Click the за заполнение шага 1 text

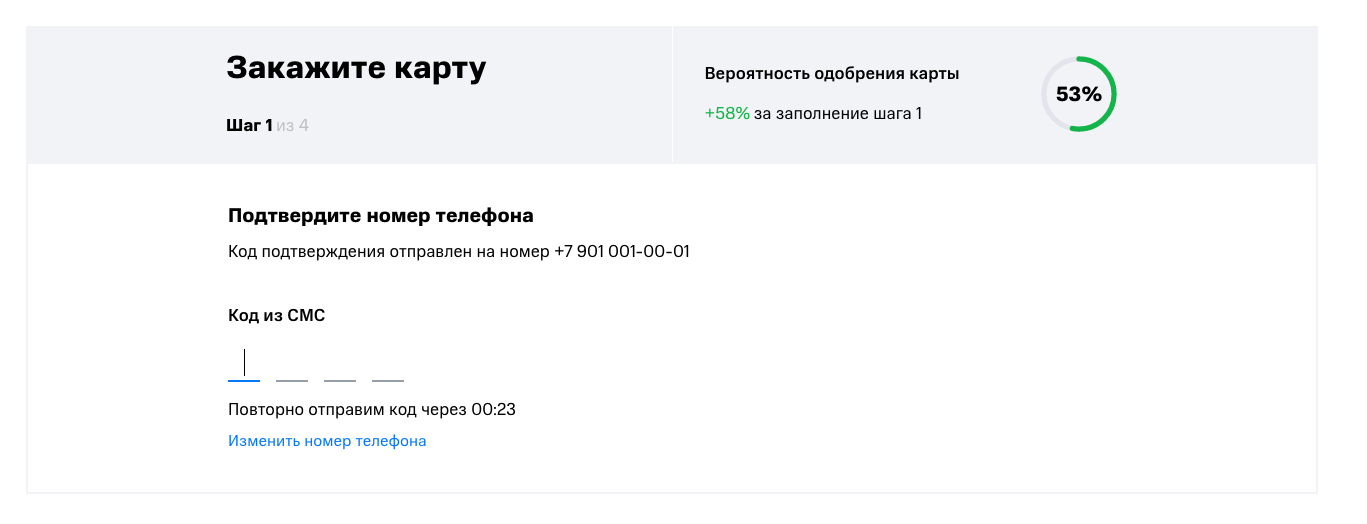838,114
